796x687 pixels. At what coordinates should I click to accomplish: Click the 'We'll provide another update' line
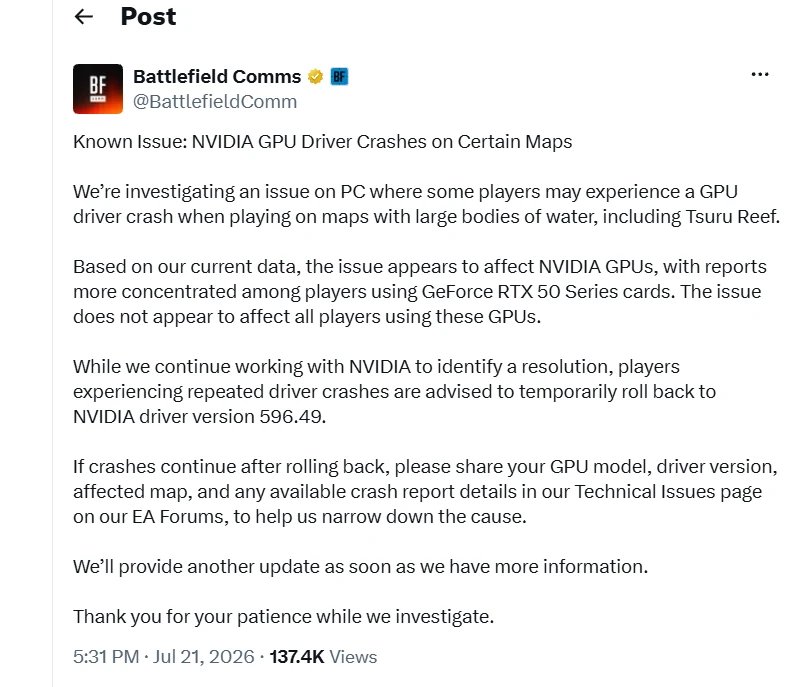pos(360,567)
